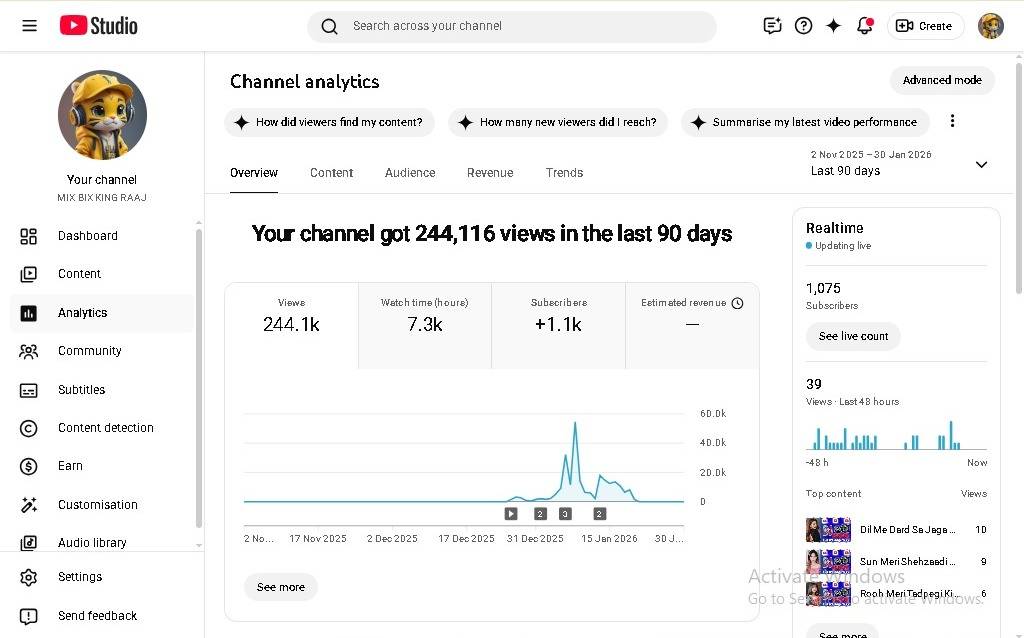The image size is (1024, 638).
Task: Click the Search across your channel field
Action: click(512, 26)
